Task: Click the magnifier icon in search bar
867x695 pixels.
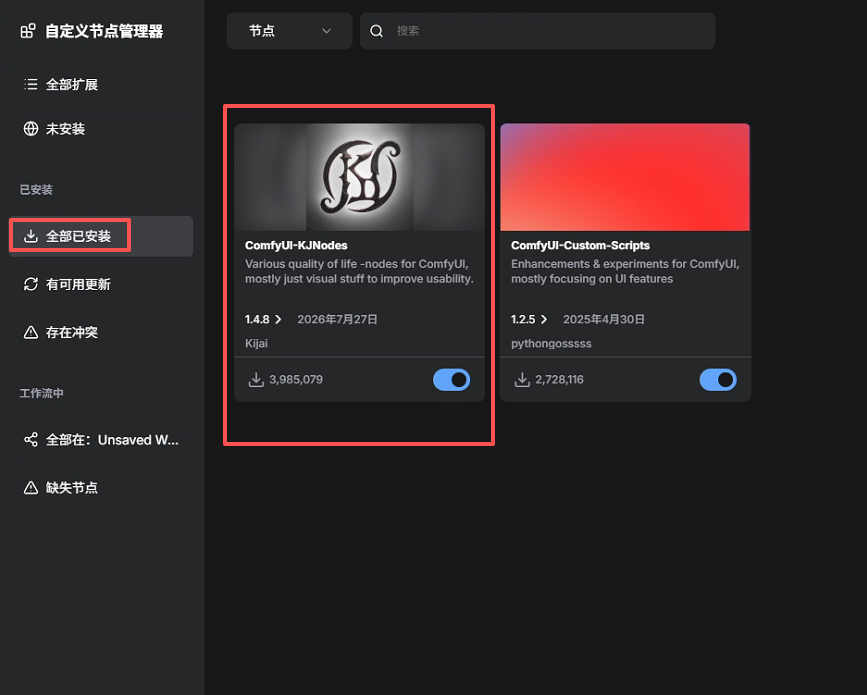Action: pos(377,31)
